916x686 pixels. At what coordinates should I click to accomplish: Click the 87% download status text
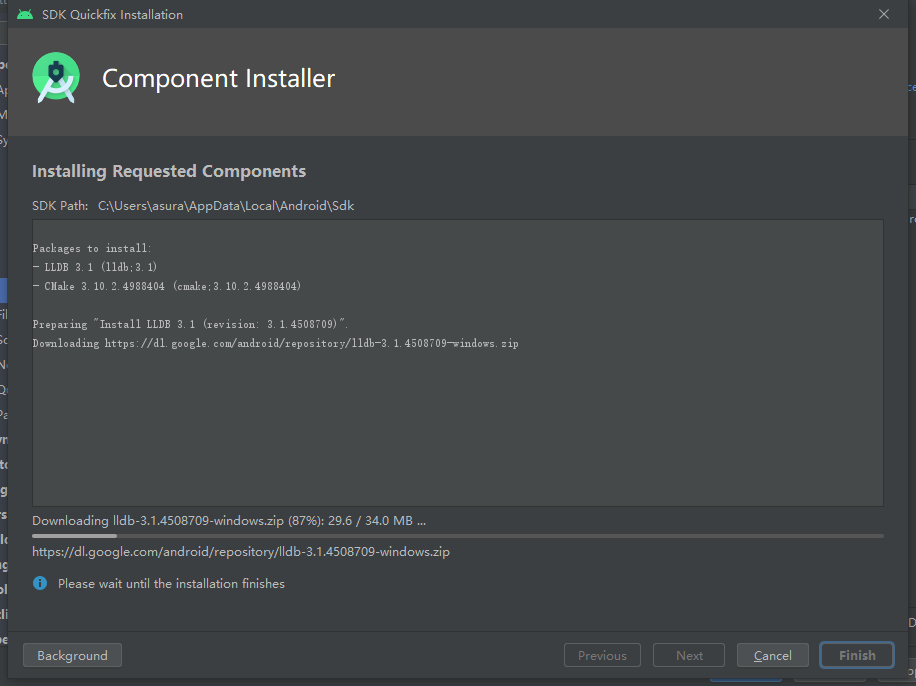click(x=229, y=521)
